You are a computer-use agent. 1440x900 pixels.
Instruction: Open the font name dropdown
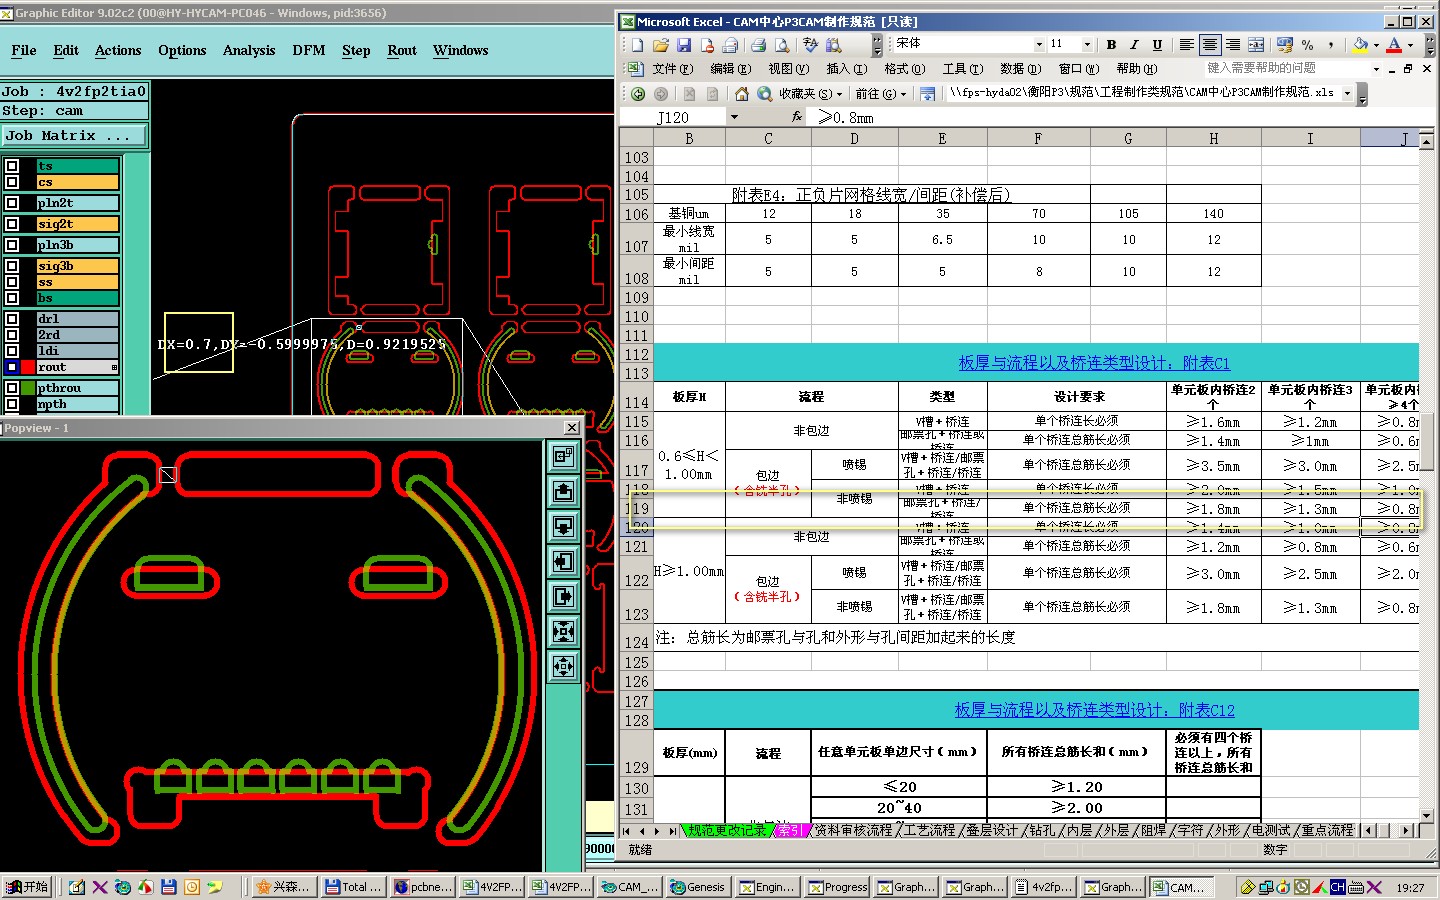tap(1039, 45)
